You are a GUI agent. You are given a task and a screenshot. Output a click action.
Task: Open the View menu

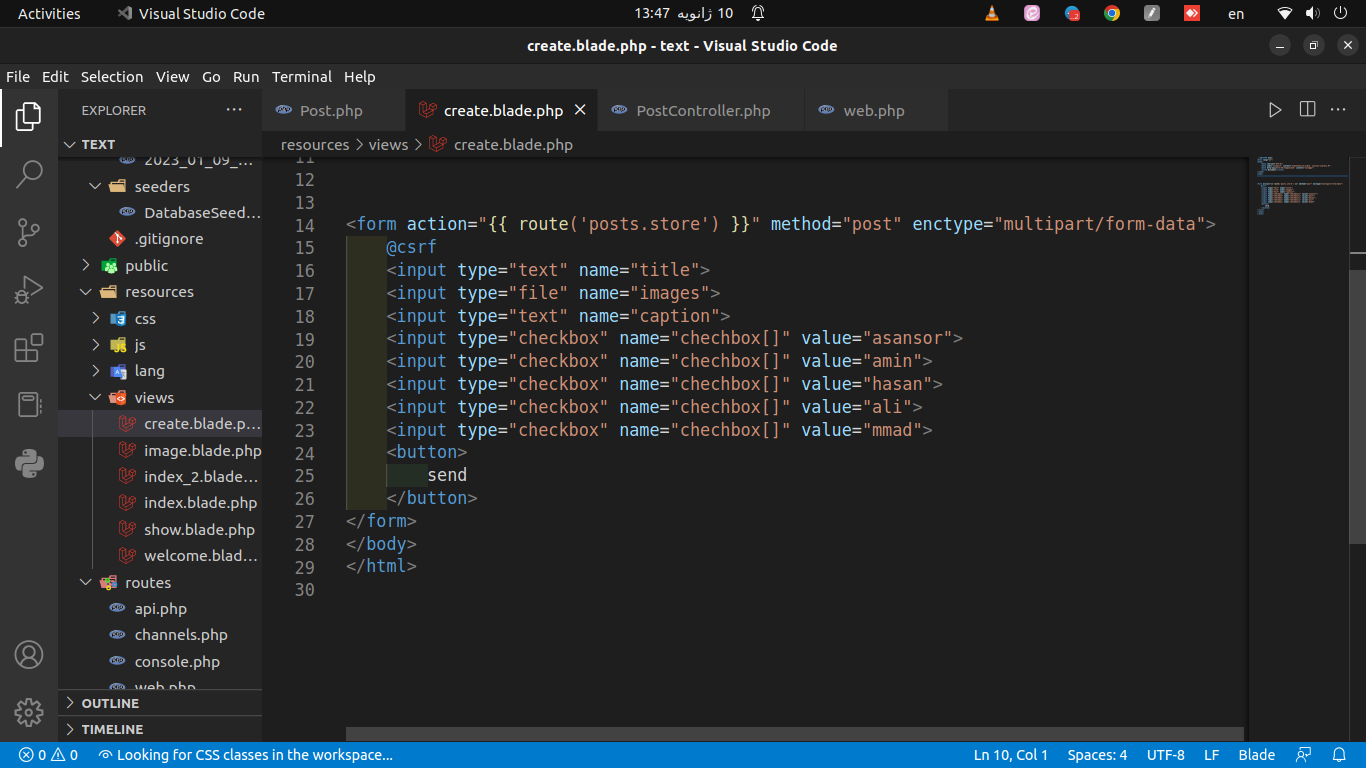point(172,77)
